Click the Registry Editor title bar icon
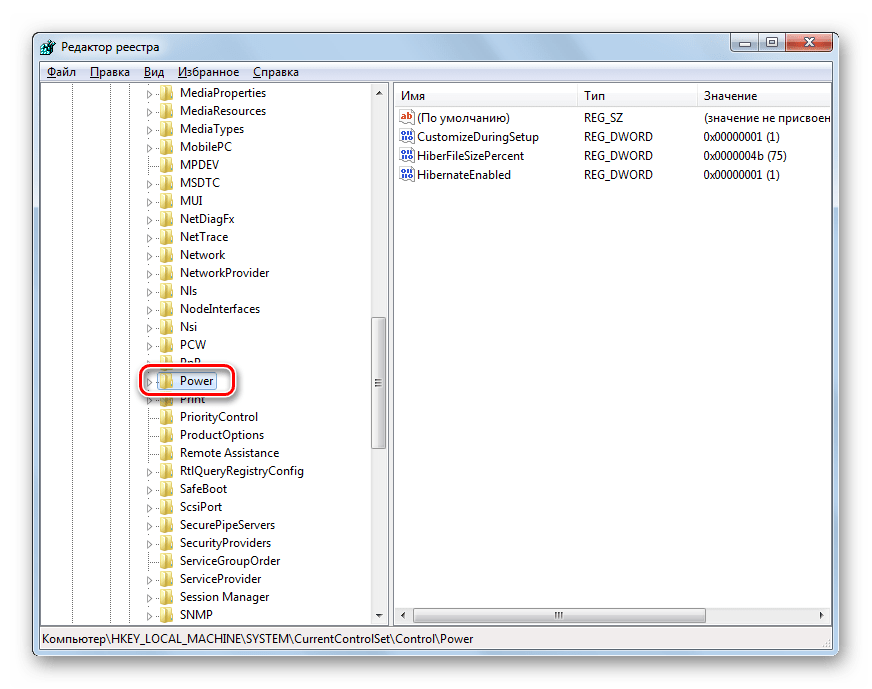Viewport: 872px width, 689px height. [x=48, y=47]
